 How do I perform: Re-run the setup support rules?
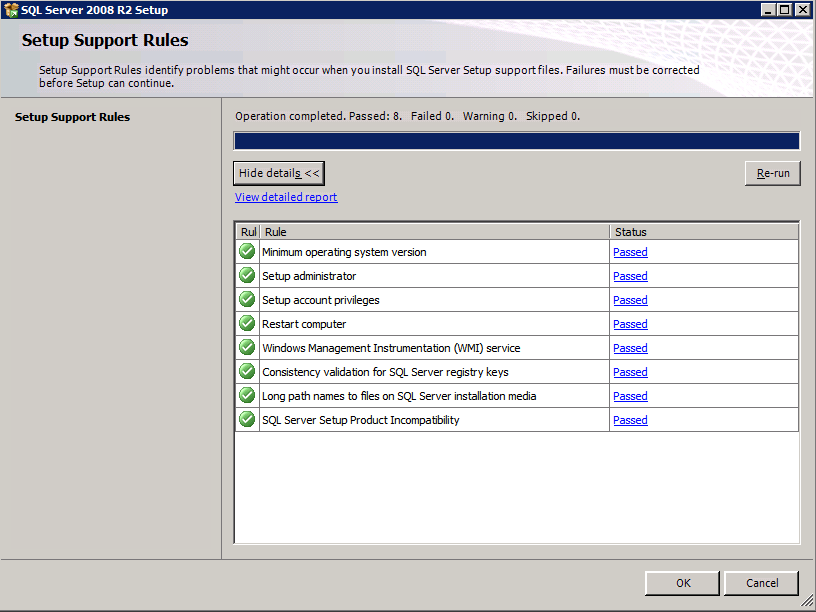pyautogui.click(x=773, y=173)
